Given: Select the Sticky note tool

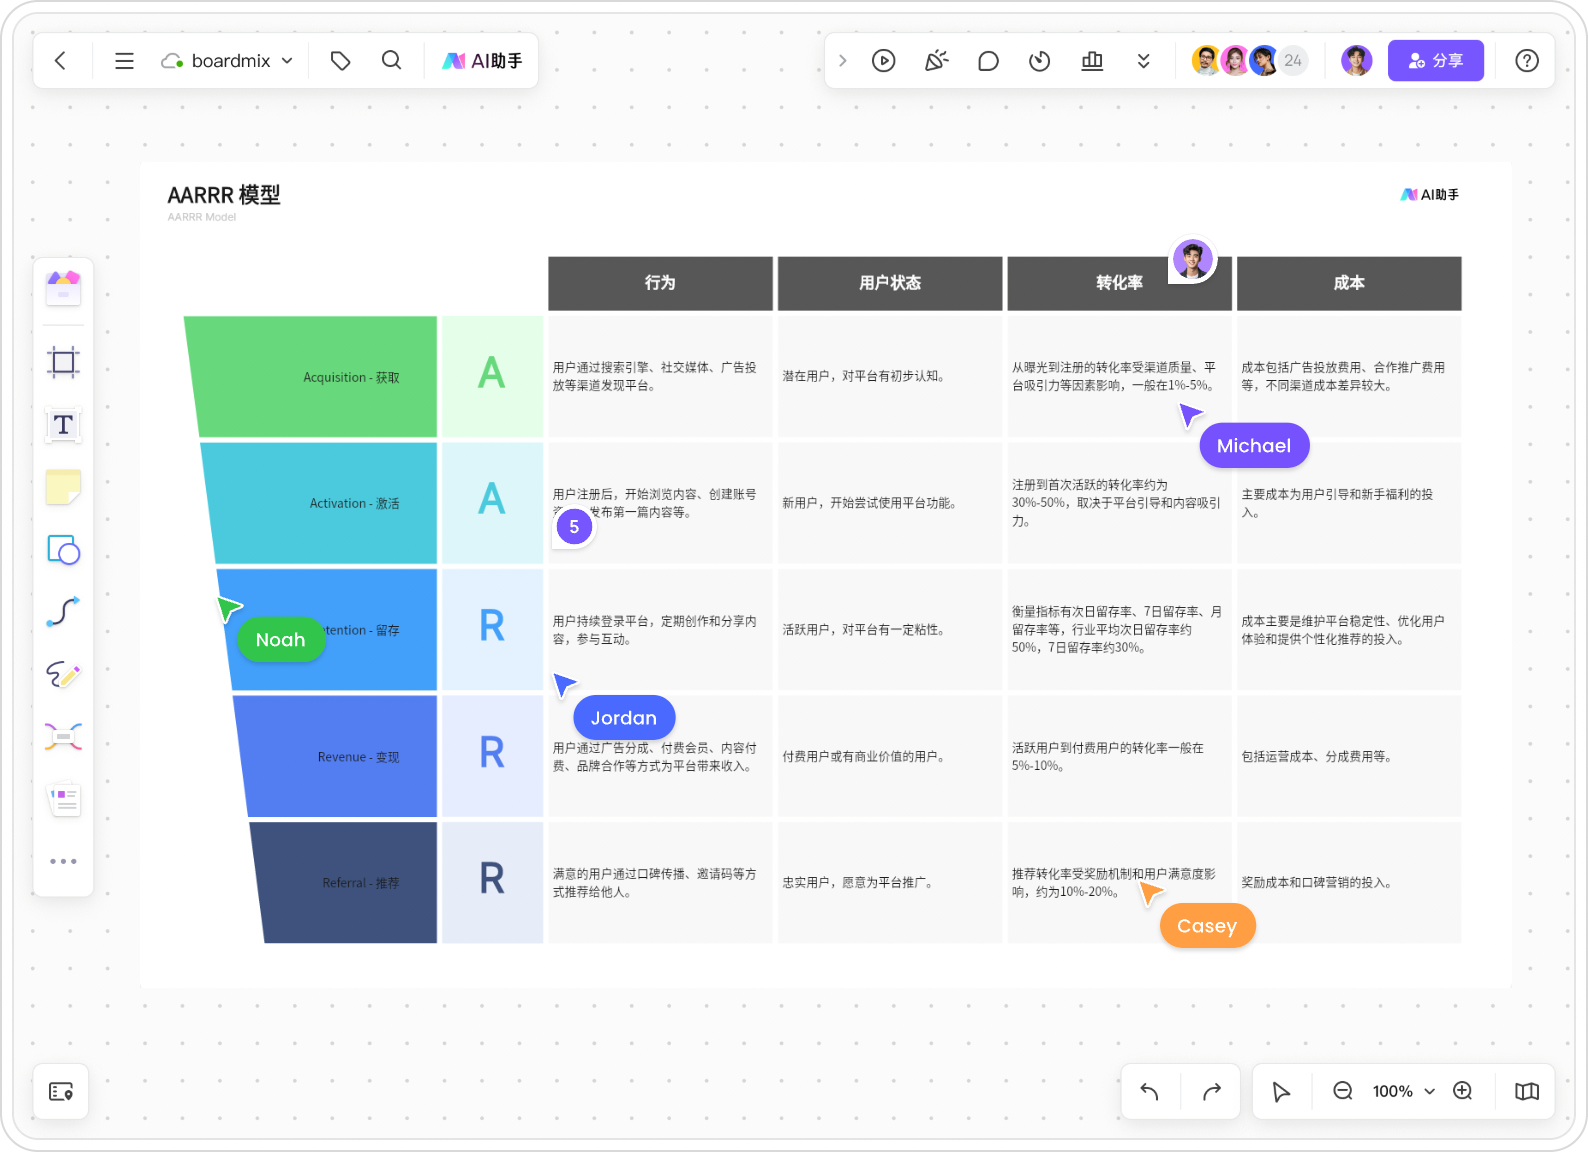Looking at the screenshot, I should coord(63,488).
